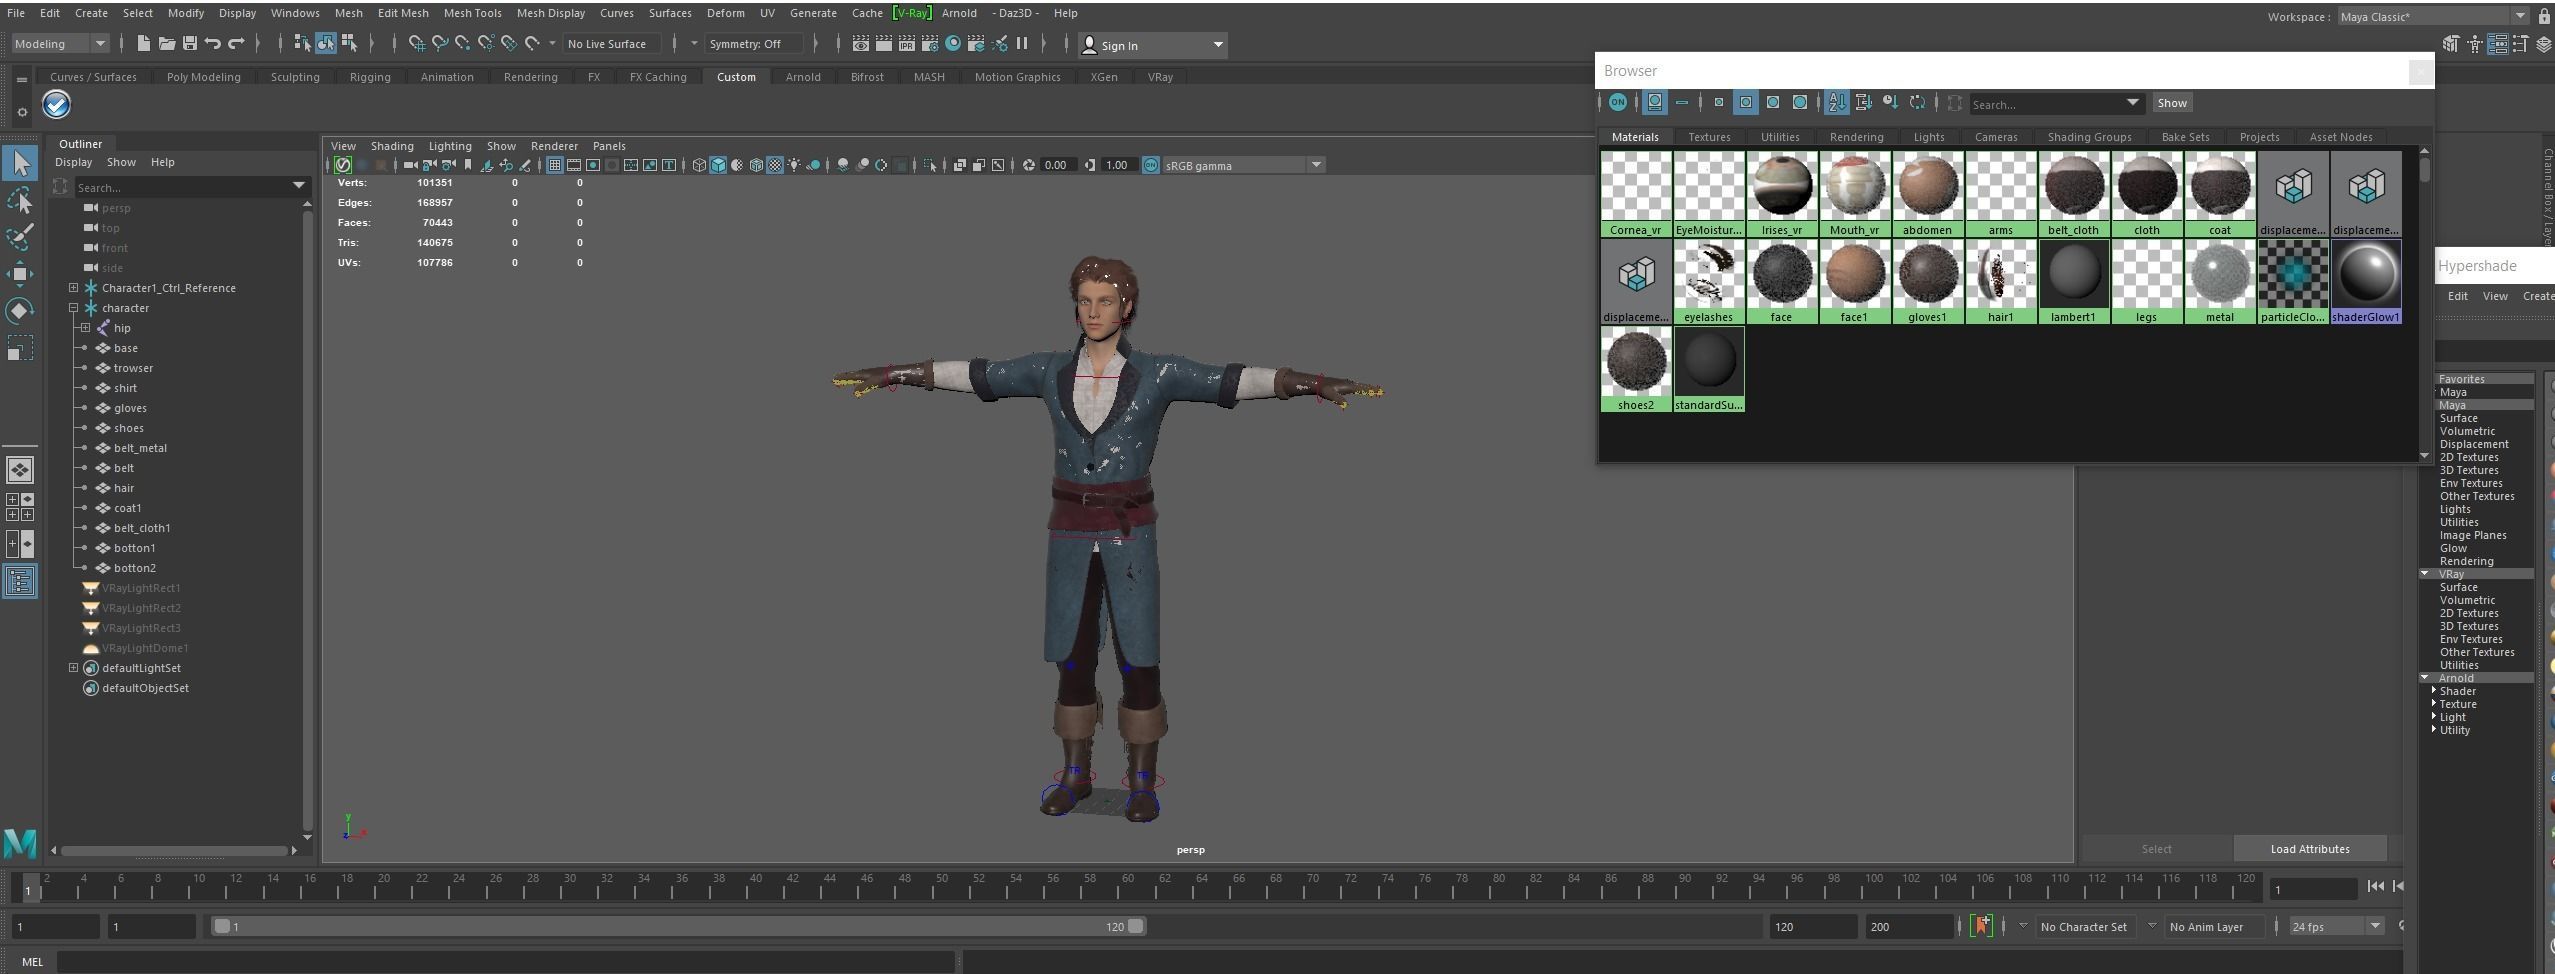Click the Redo arrow icon
2555x974 pixels.
[x=236, y=43]
